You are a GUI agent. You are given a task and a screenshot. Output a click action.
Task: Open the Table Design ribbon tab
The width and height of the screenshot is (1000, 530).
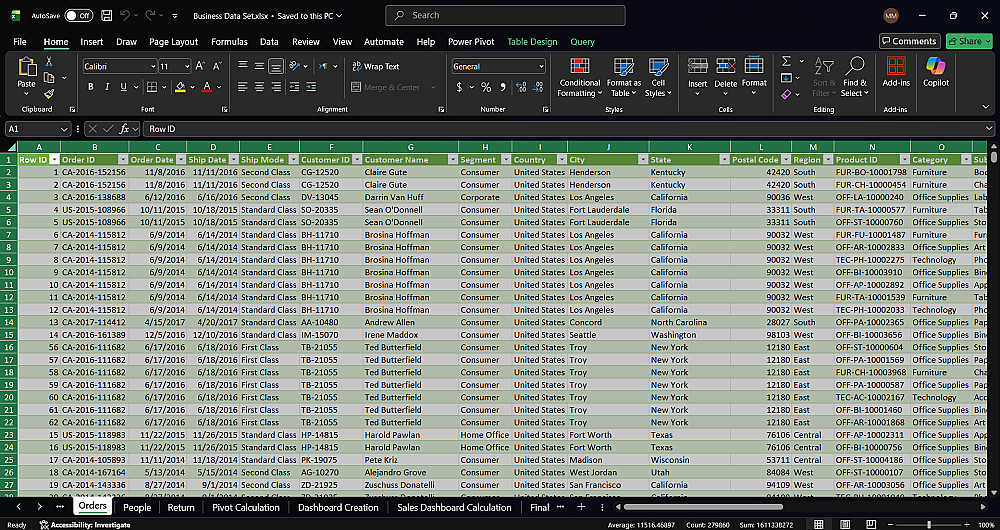tap(532, 42)
